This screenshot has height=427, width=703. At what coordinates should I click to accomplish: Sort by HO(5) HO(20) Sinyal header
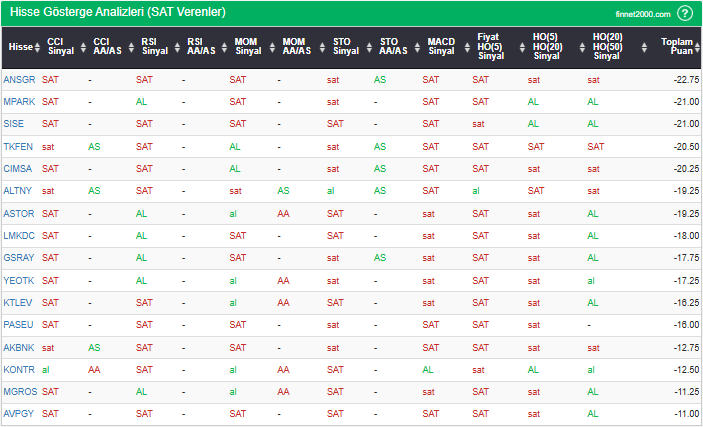(x=546, y=47)
